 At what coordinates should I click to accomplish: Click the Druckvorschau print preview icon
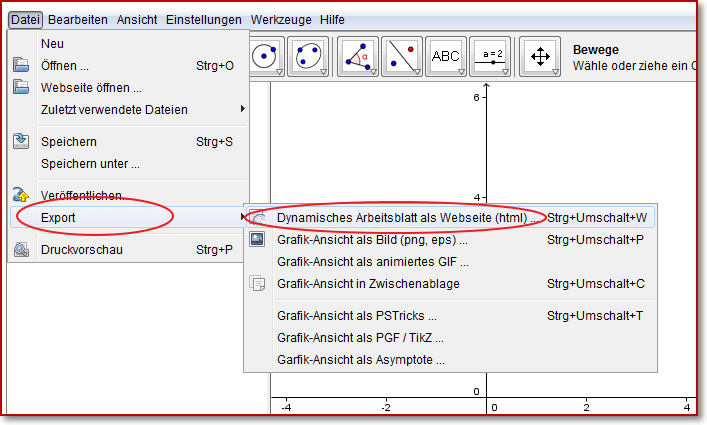tap(22, 249)
